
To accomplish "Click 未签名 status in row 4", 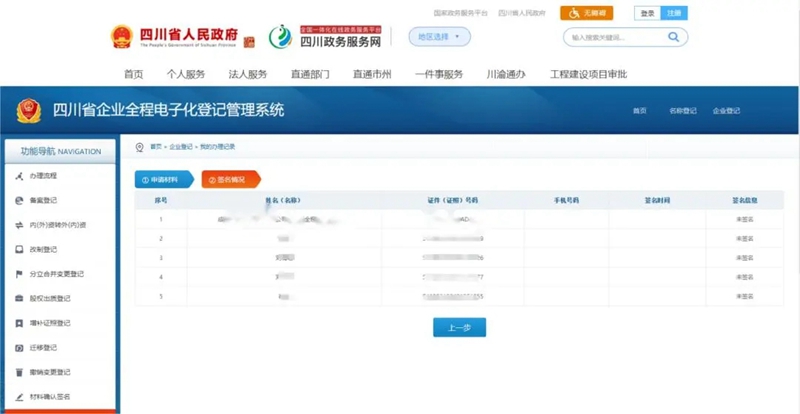I will tap(745, 277).
